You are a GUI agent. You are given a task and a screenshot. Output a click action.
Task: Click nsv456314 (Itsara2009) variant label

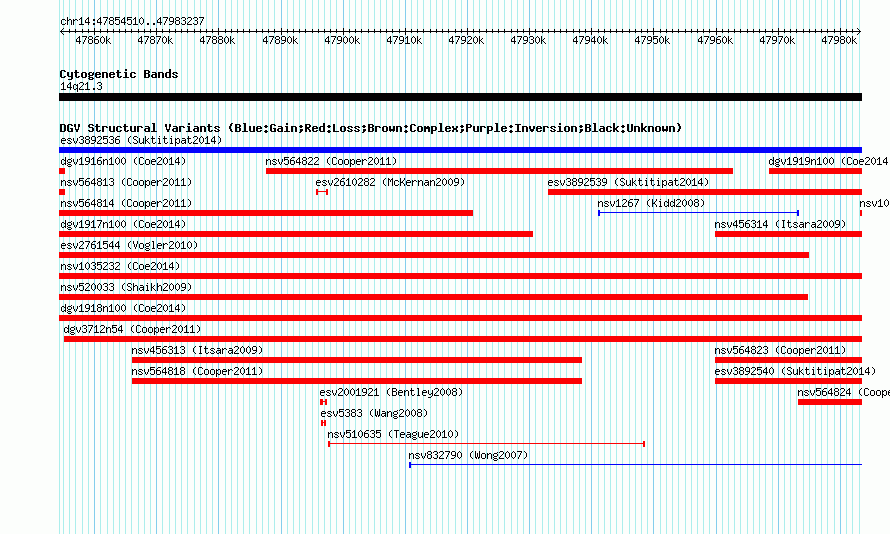coord(780,224)
